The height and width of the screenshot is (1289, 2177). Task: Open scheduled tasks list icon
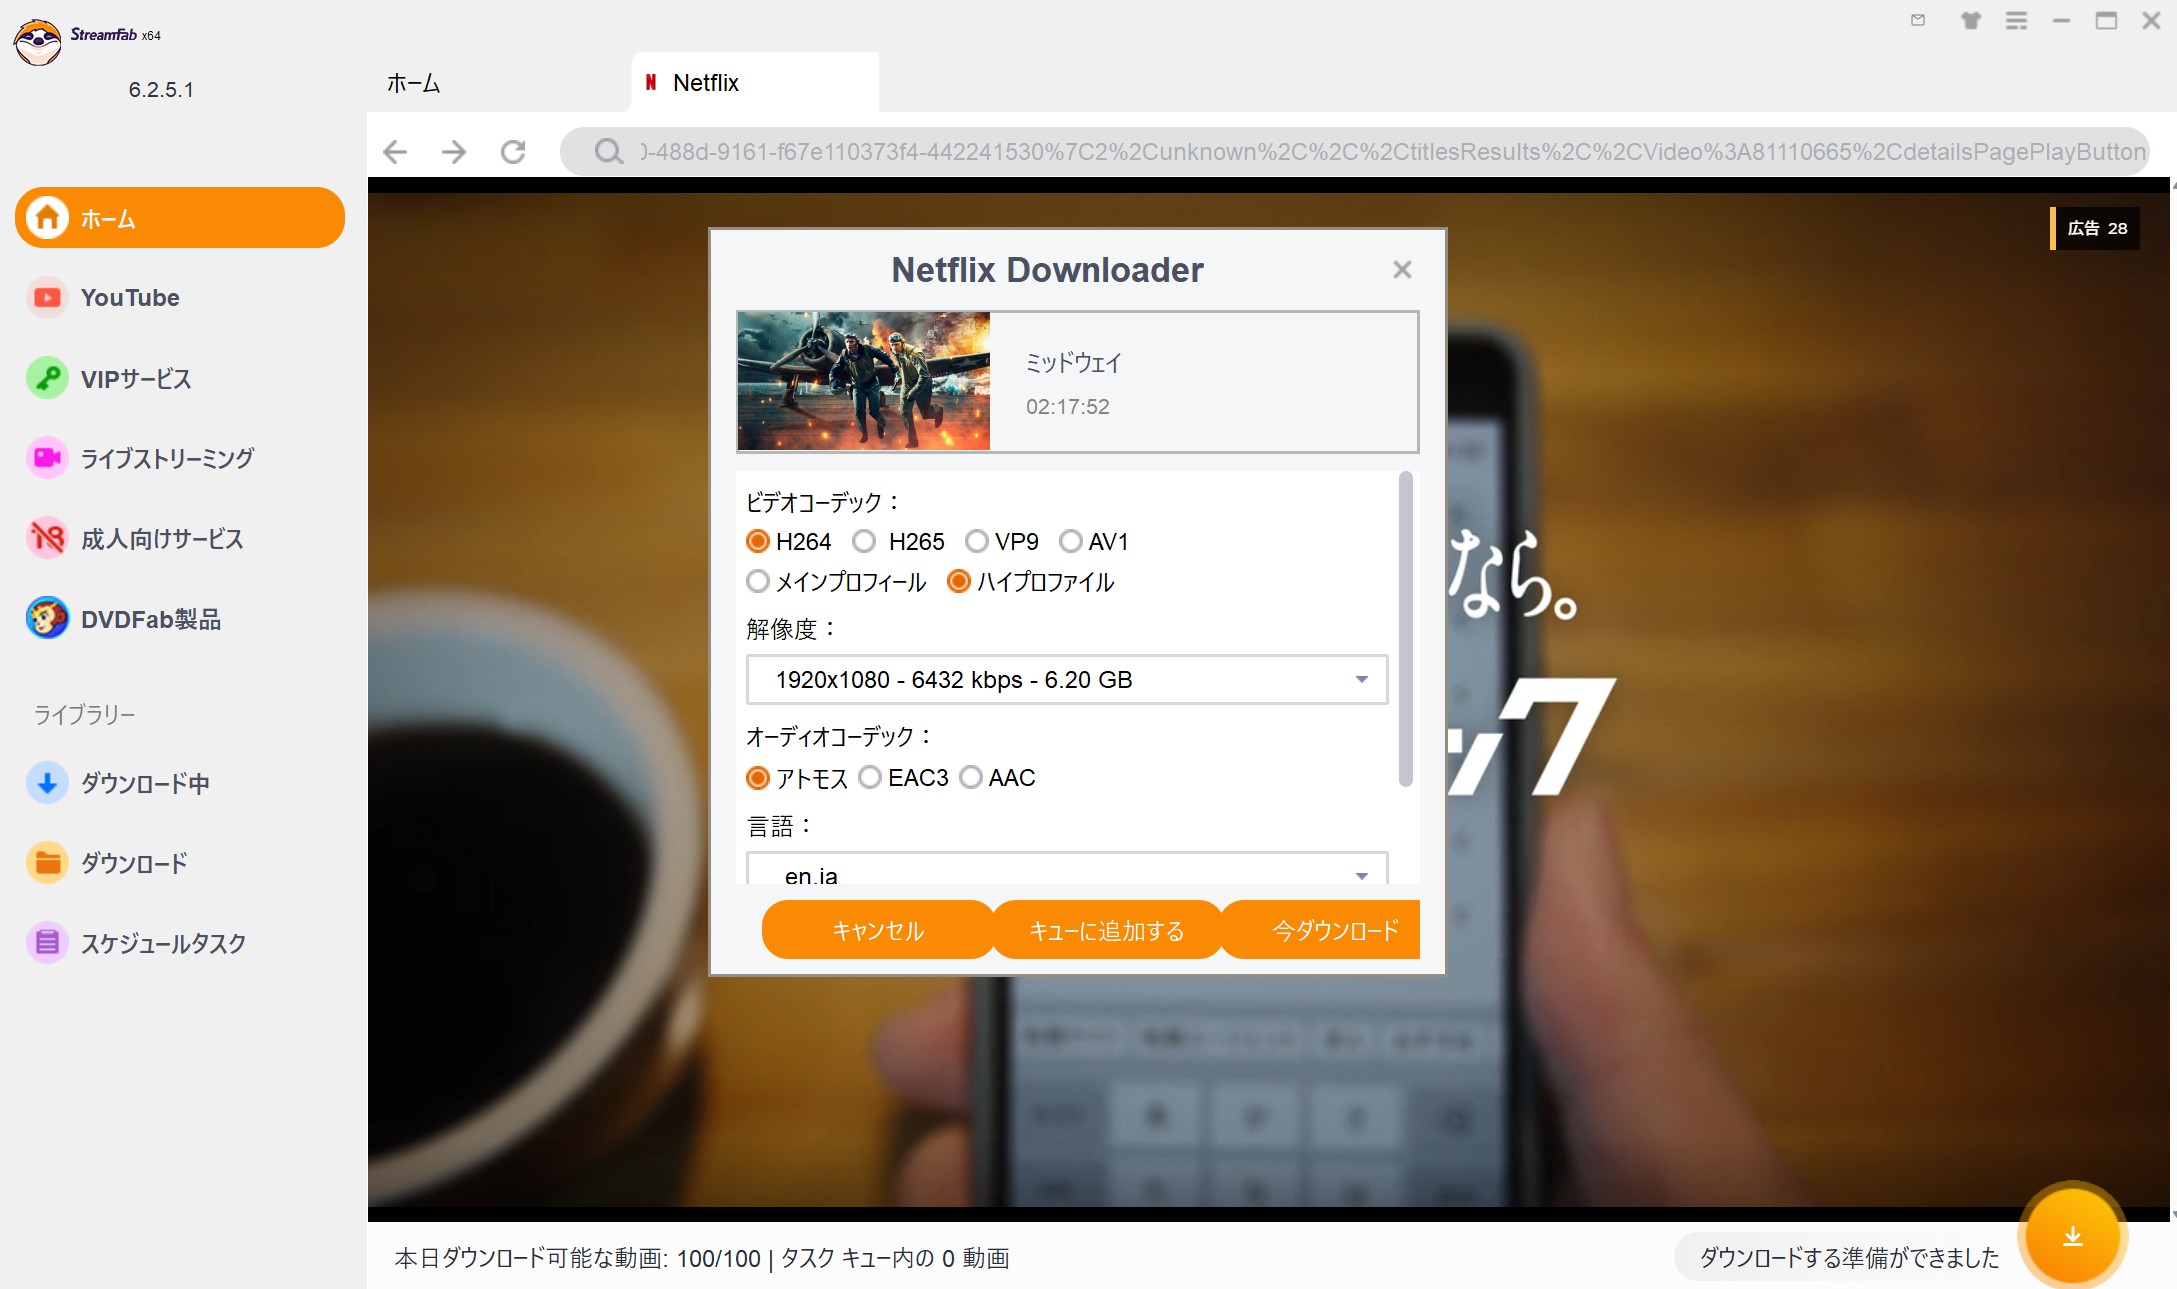coord(47,943)
